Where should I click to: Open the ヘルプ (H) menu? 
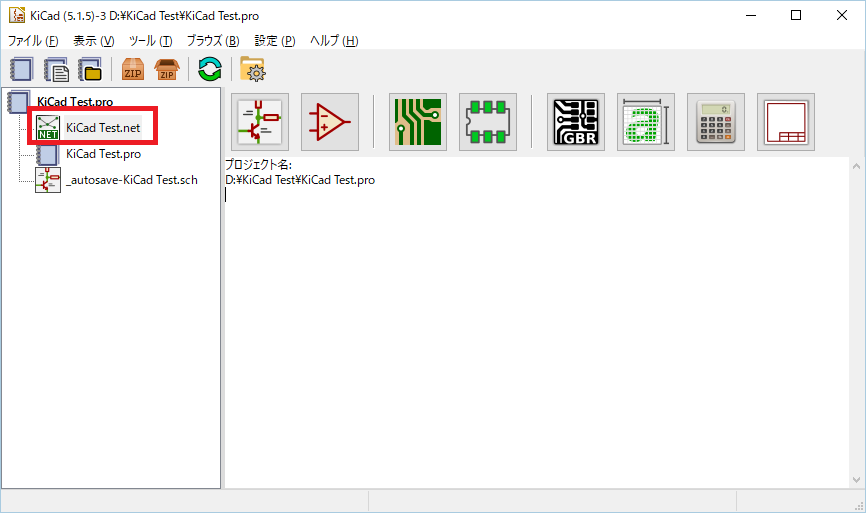click(x=334, y=41)
